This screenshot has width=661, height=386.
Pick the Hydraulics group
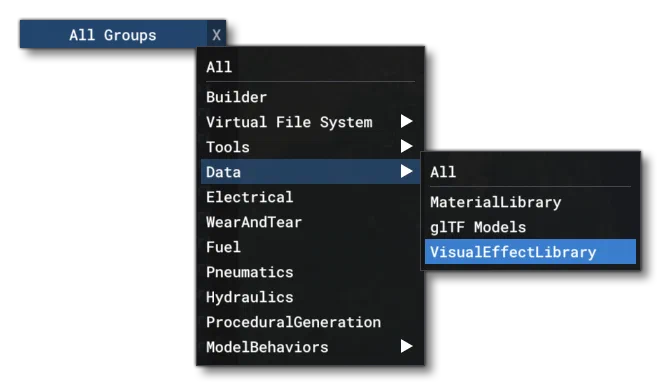[310, 297]
